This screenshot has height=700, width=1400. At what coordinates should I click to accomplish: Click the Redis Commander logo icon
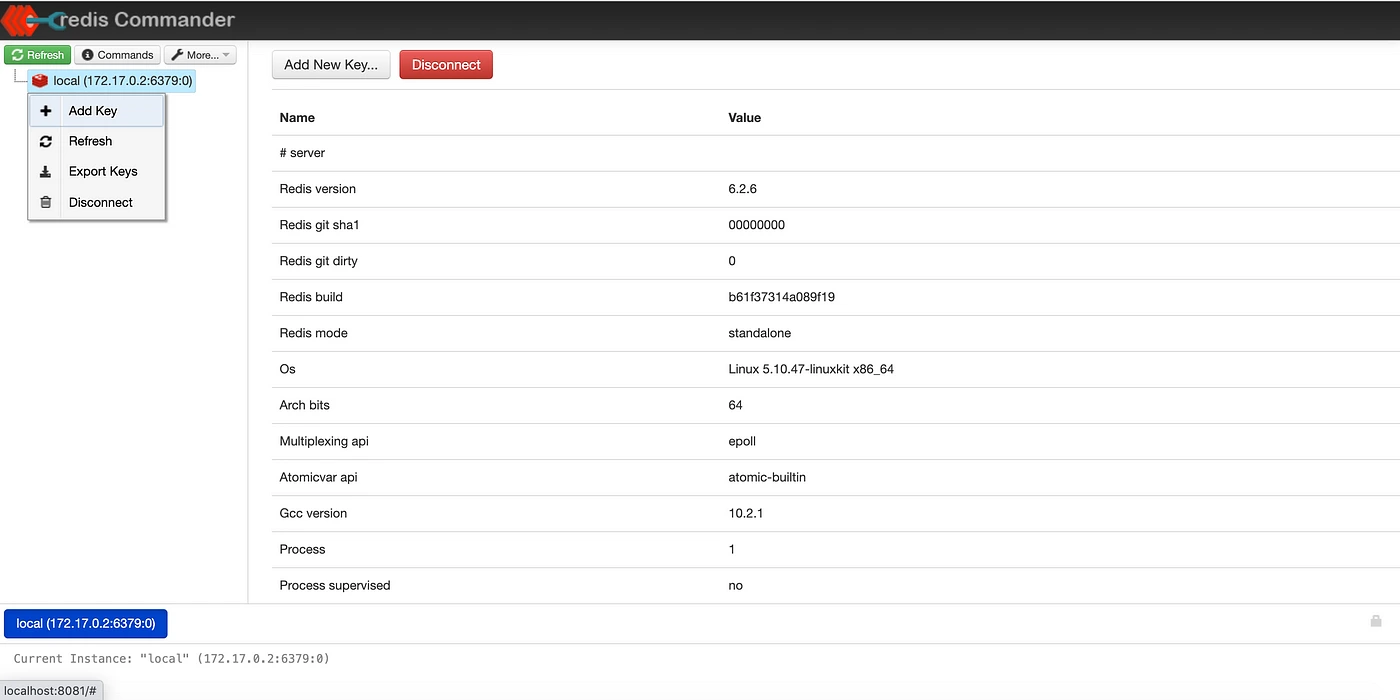click(x=20, y=19)
